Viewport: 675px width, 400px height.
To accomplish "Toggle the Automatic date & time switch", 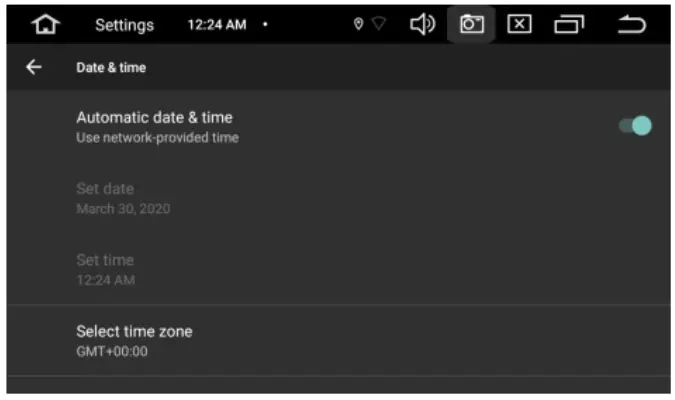I will point(635,126).
